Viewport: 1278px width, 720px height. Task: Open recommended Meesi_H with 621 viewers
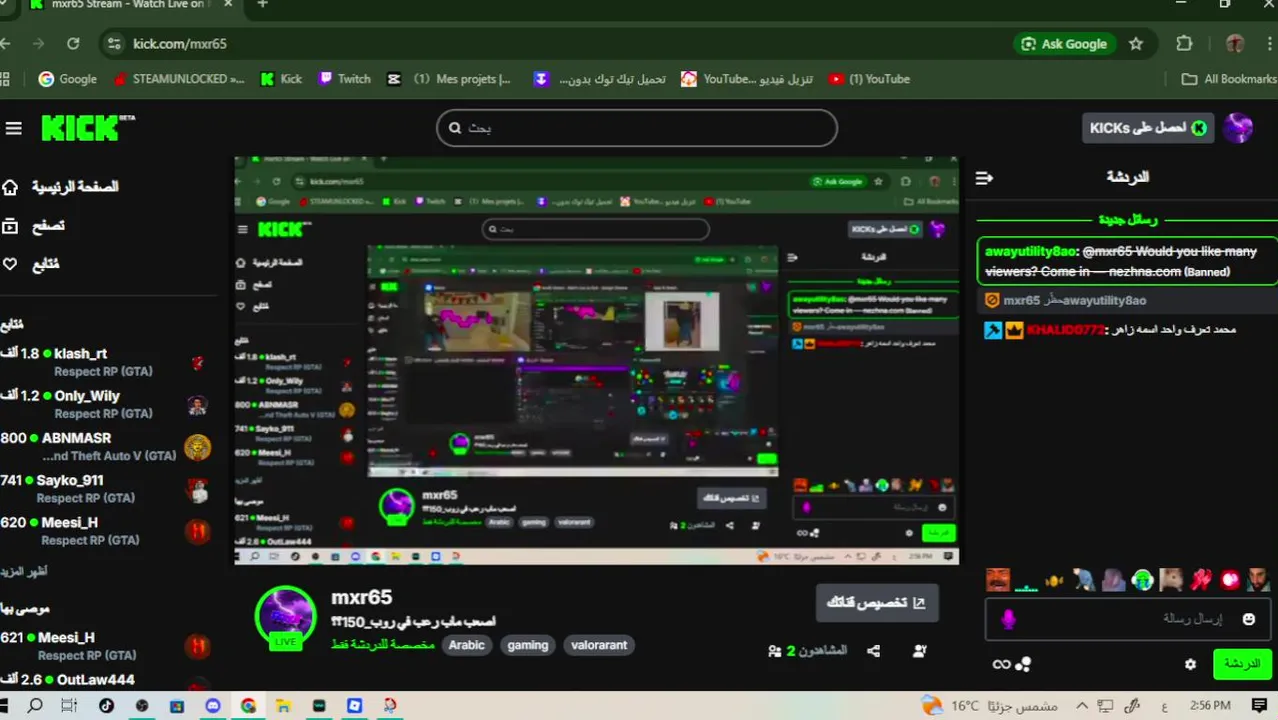tap(104, 646)
